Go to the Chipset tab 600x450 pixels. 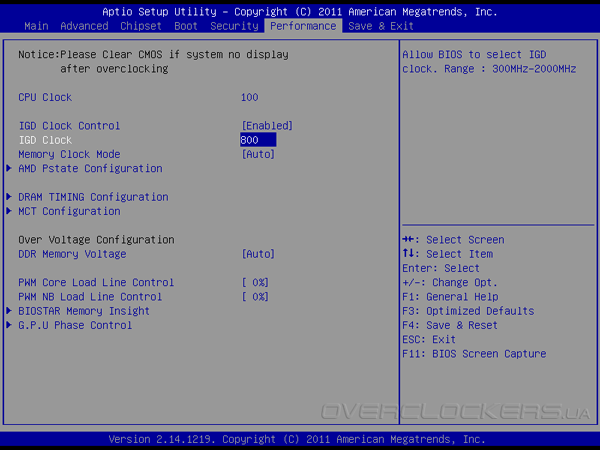tap(141, 26)
